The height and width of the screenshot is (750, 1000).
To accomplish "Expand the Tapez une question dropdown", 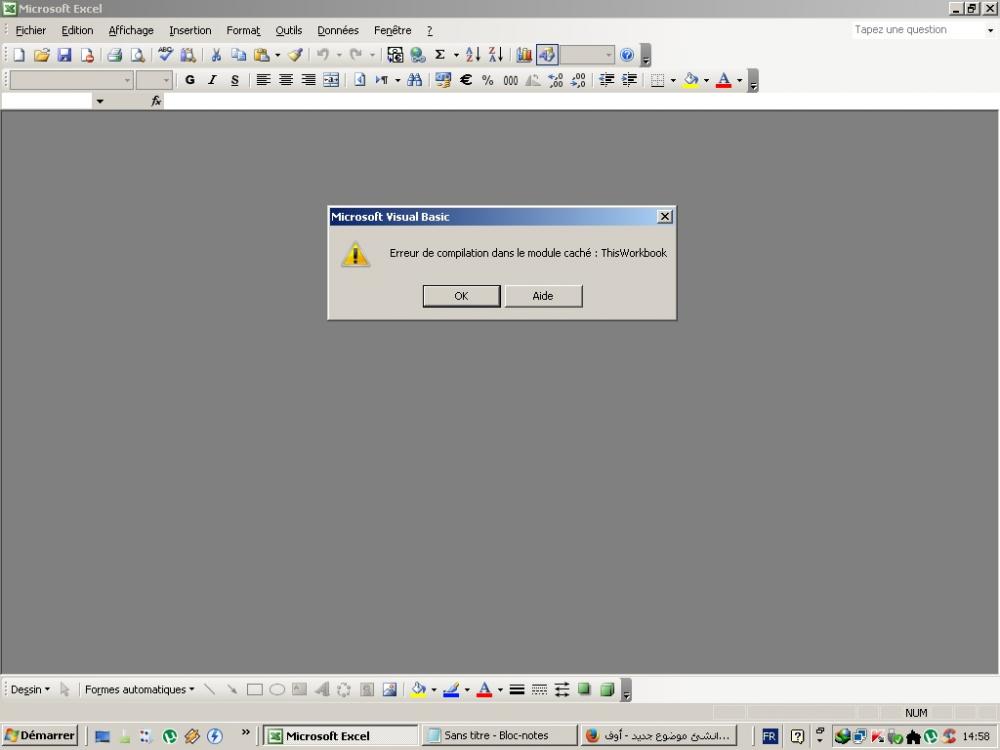I will tap(990, 30).
